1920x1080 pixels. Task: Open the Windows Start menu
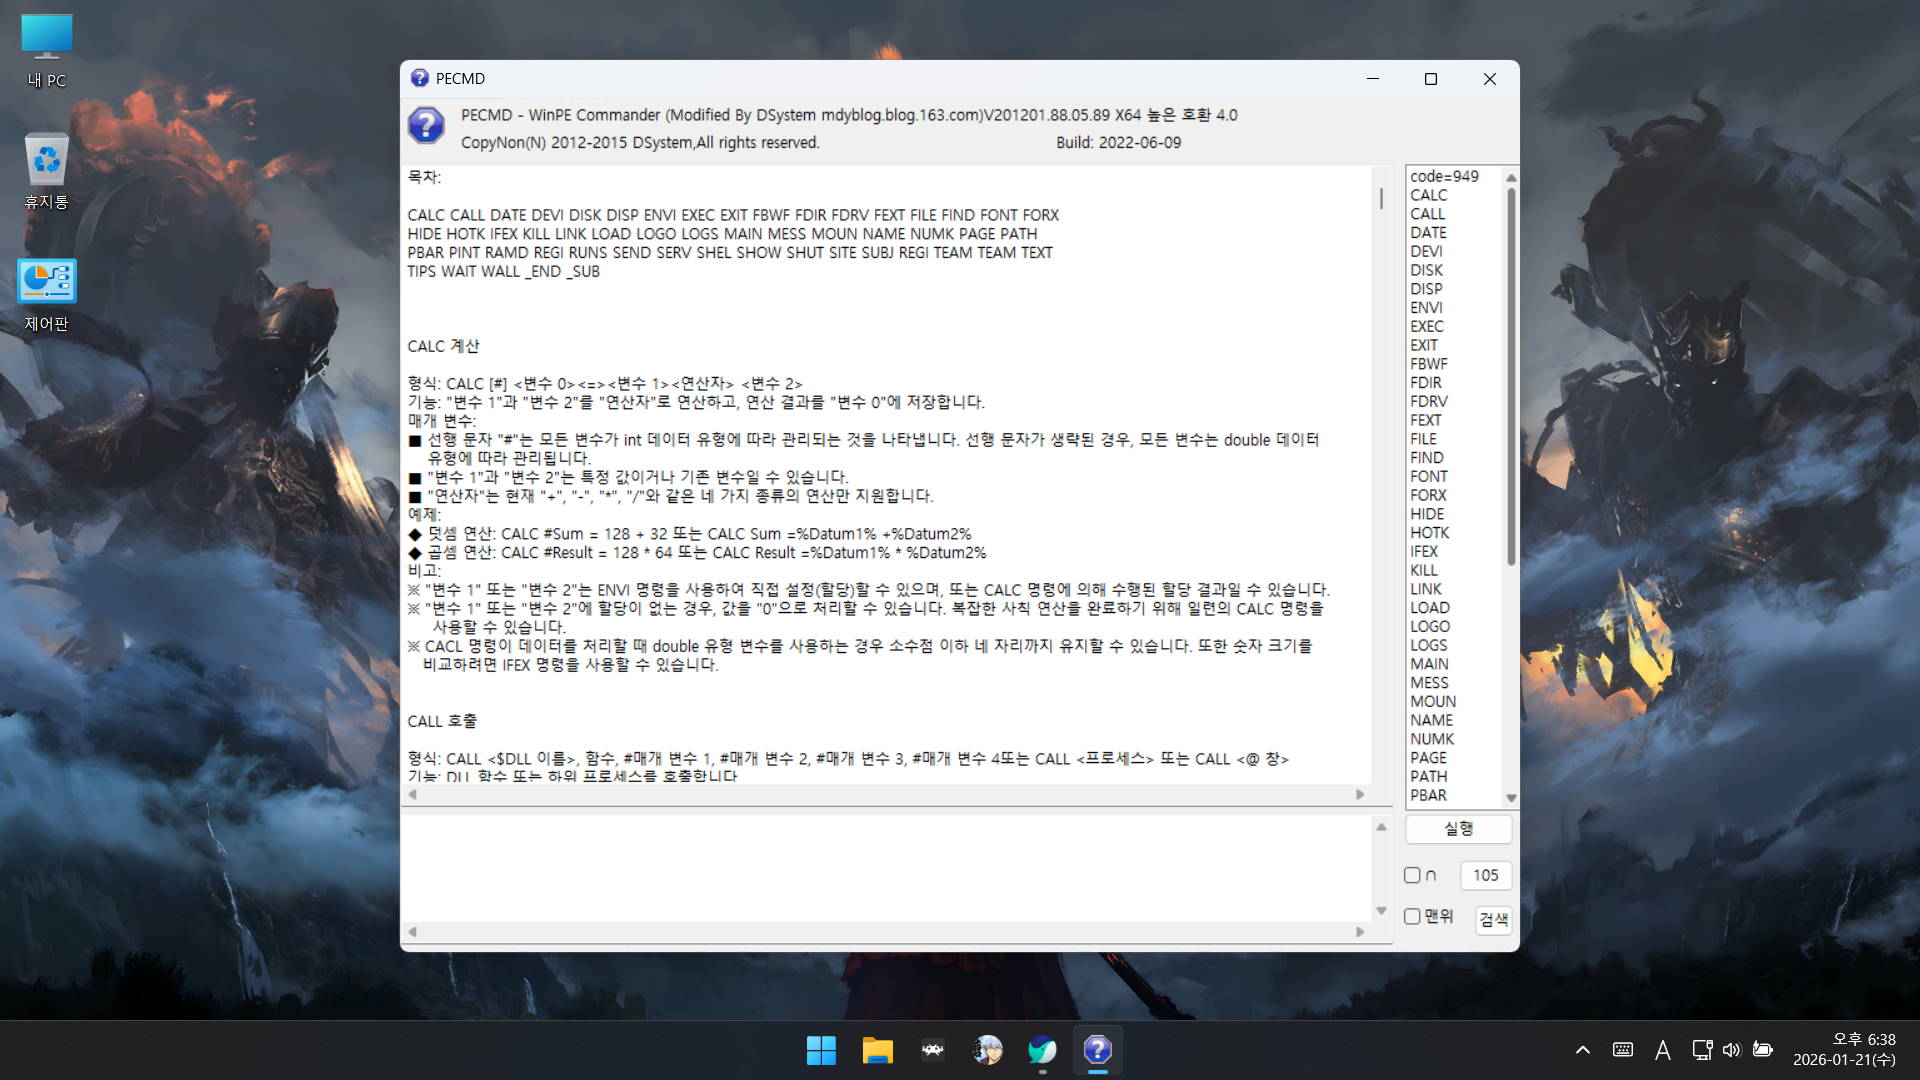[x=821, y=1050]
